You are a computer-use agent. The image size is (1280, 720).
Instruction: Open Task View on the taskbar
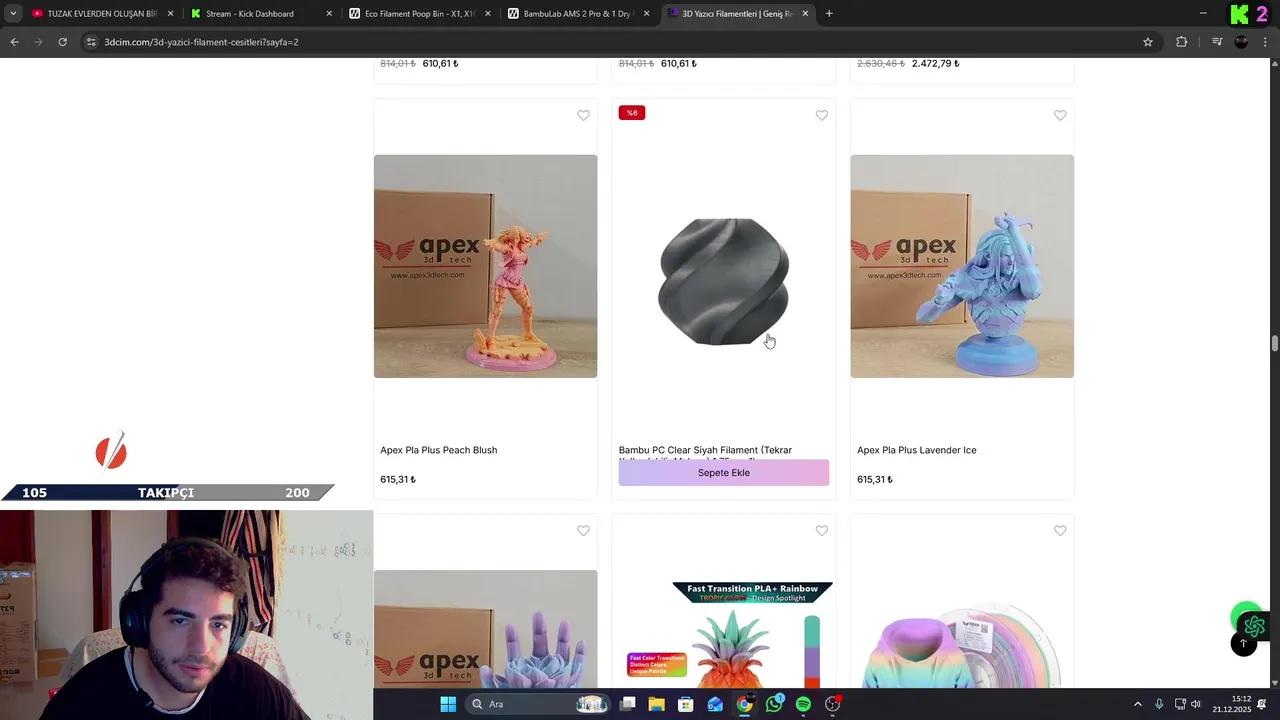coord(628,704)
